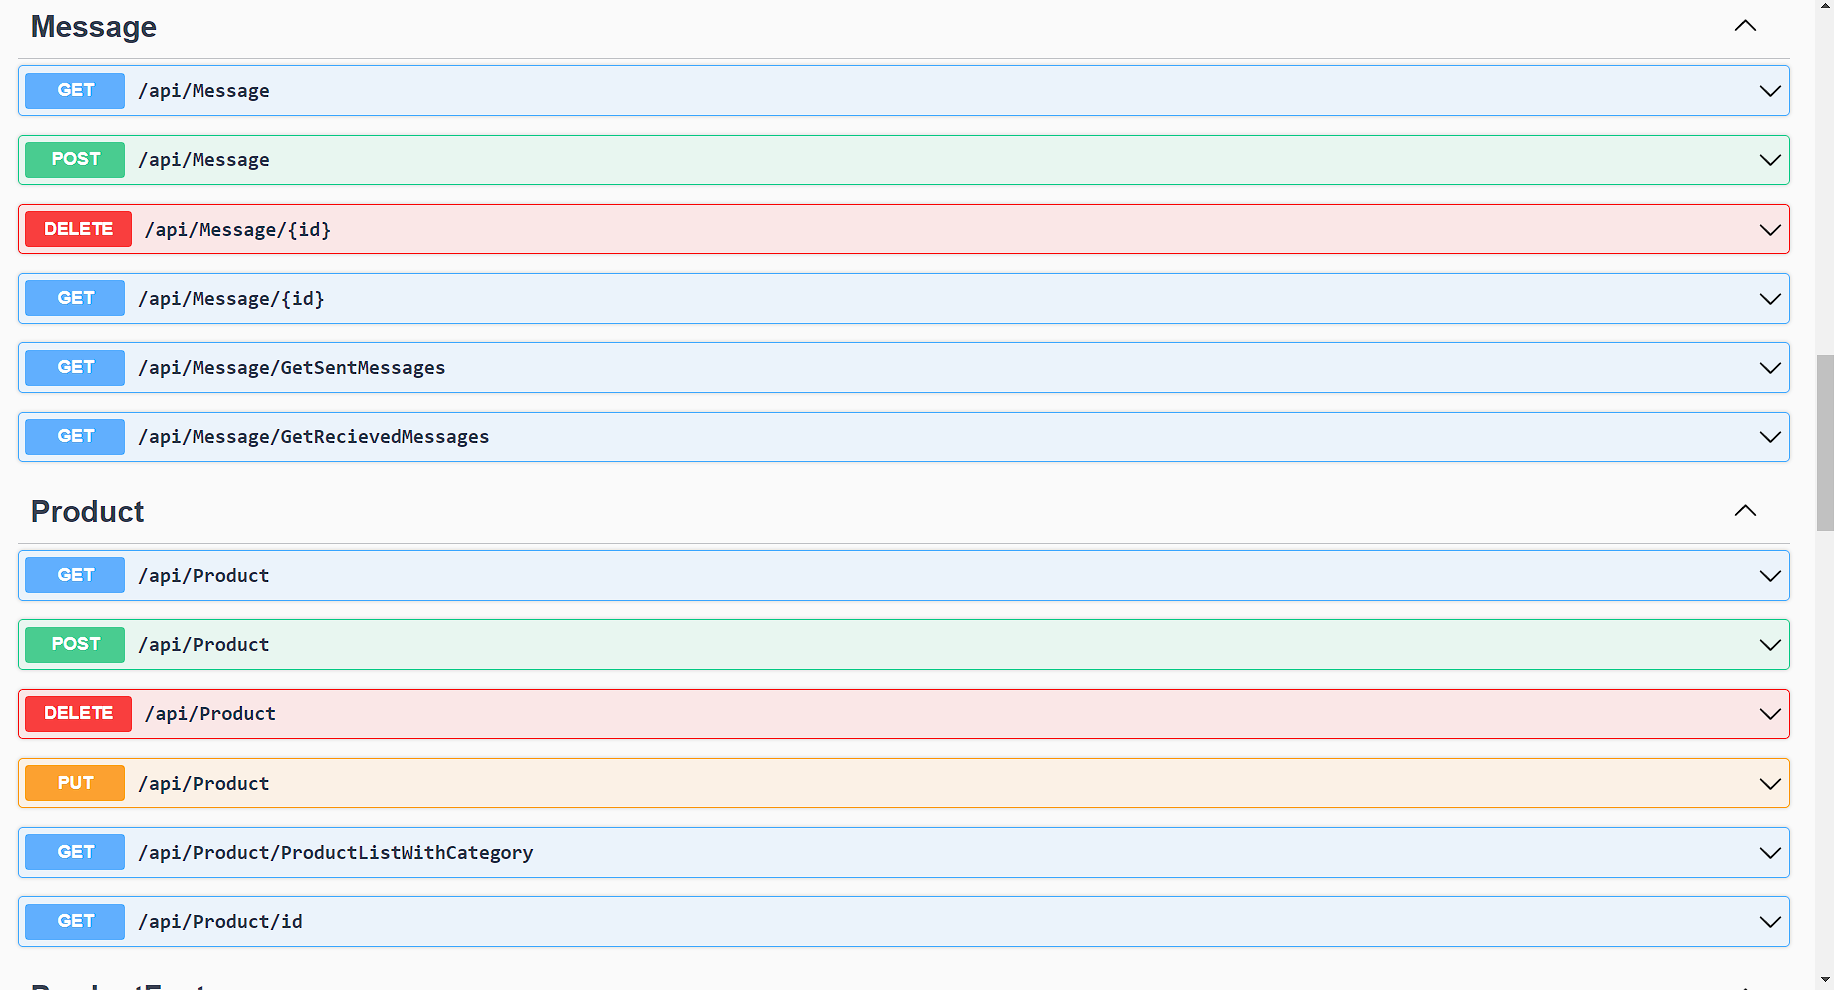
Task: Expand the GET /api/Message row's arrow
Action: pyautogui.click(x=1769, y=91)
